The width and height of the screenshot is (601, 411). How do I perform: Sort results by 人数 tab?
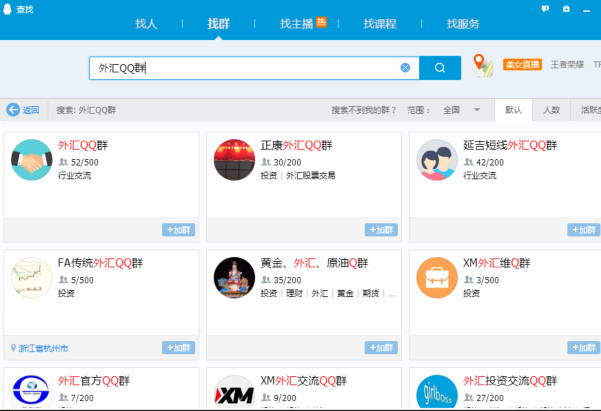(552, 110)
